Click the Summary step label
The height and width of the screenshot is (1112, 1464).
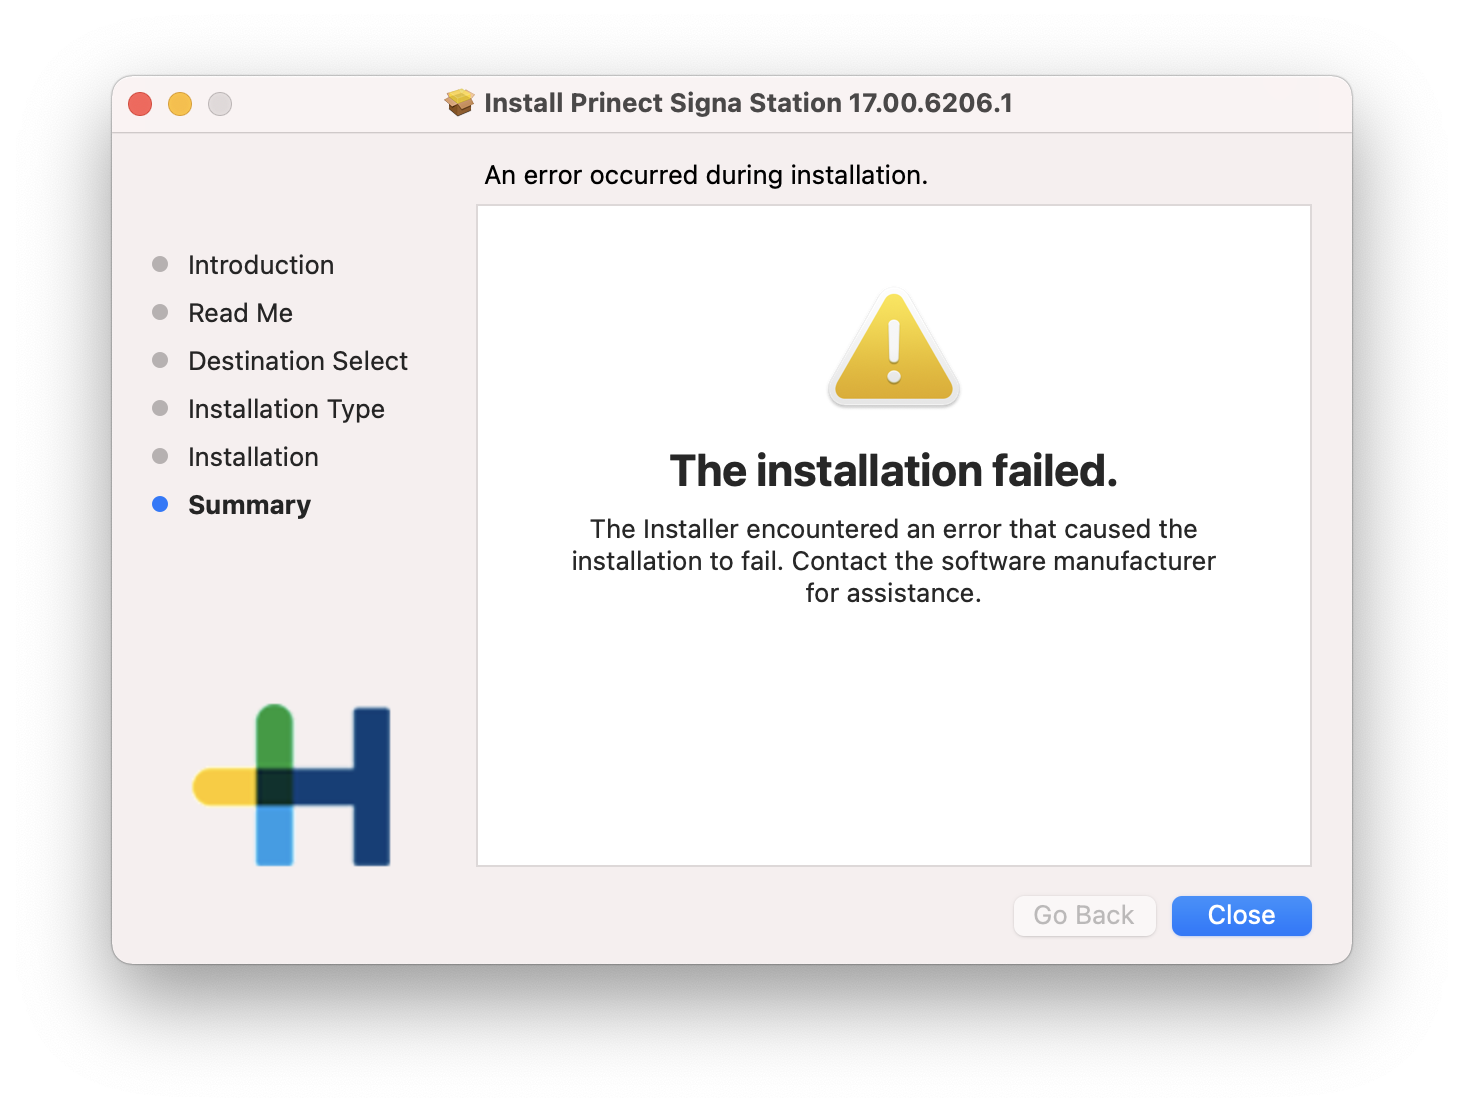point(249,505)
